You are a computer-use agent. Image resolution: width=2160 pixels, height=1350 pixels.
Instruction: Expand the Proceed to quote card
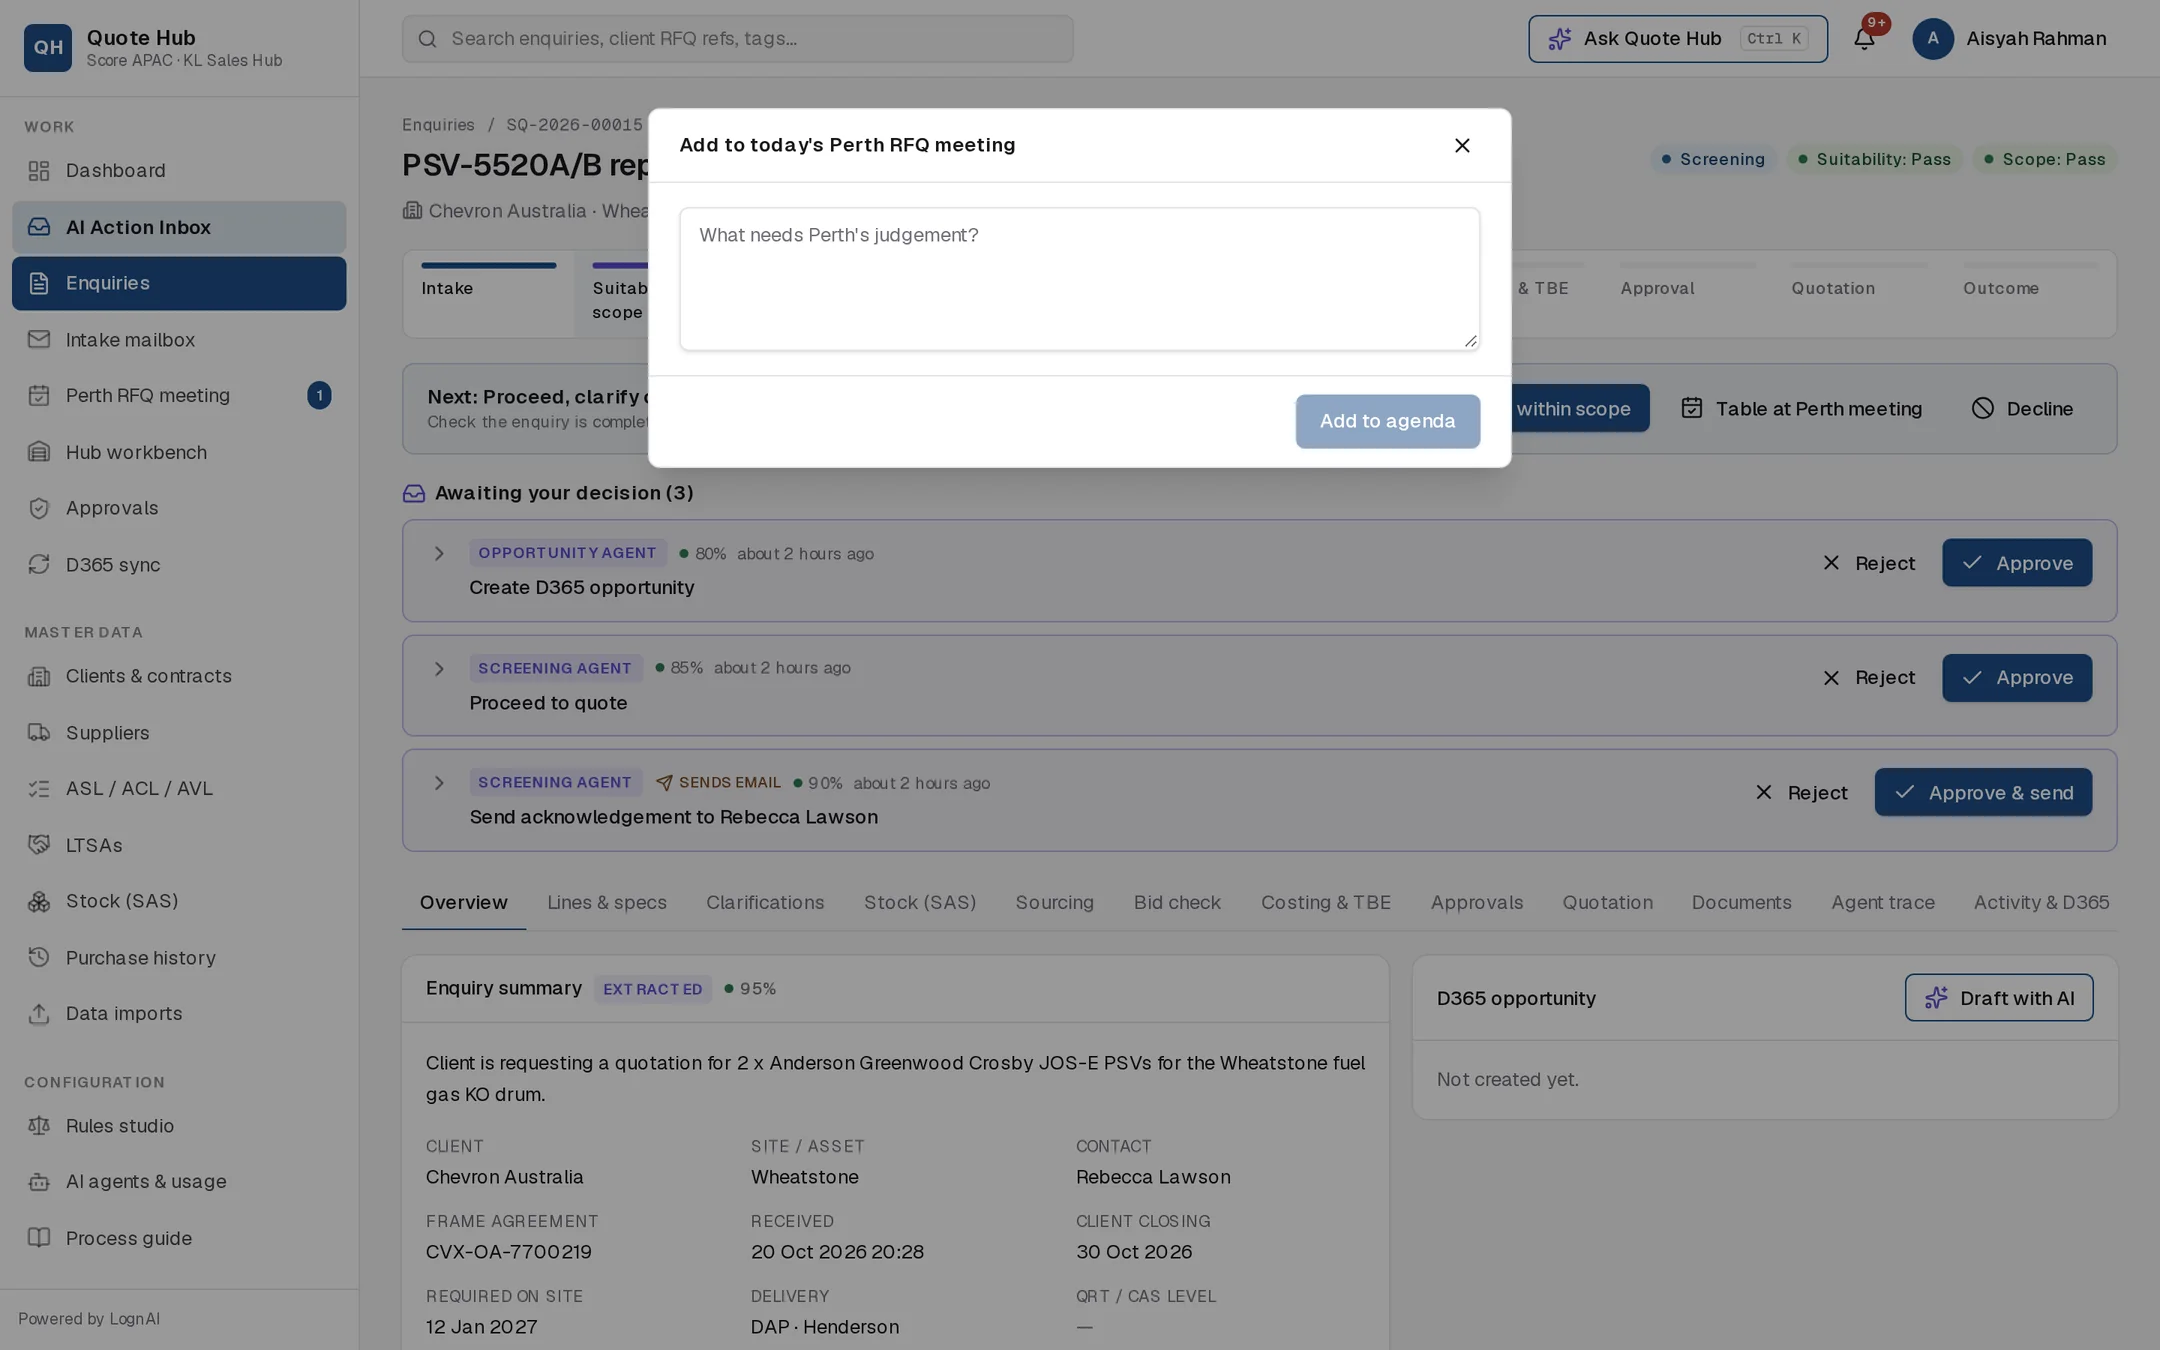point(438,668)
